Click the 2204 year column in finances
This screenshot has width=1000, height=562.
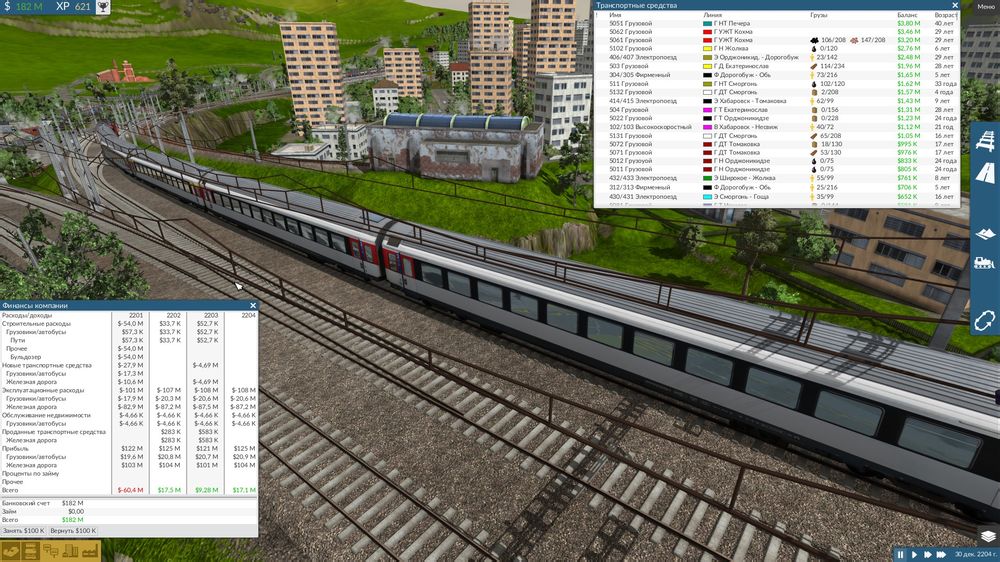coord(248,315)
